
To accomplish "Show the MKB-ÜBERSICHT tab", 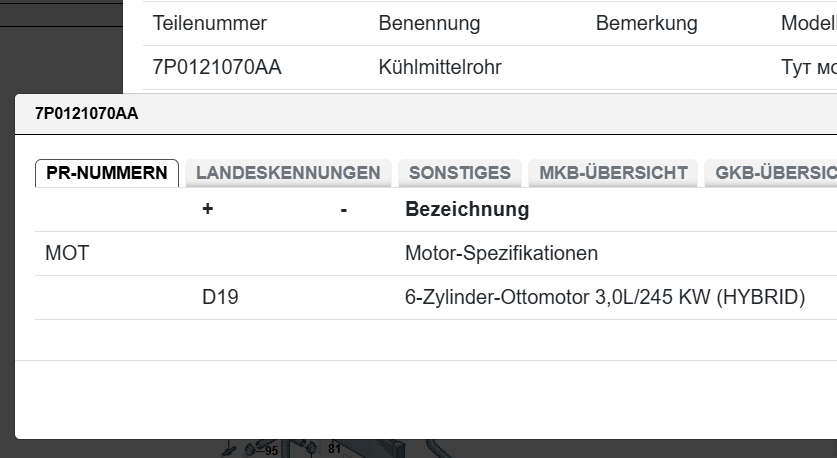I will pyautogui.click(x=613, y=173).
